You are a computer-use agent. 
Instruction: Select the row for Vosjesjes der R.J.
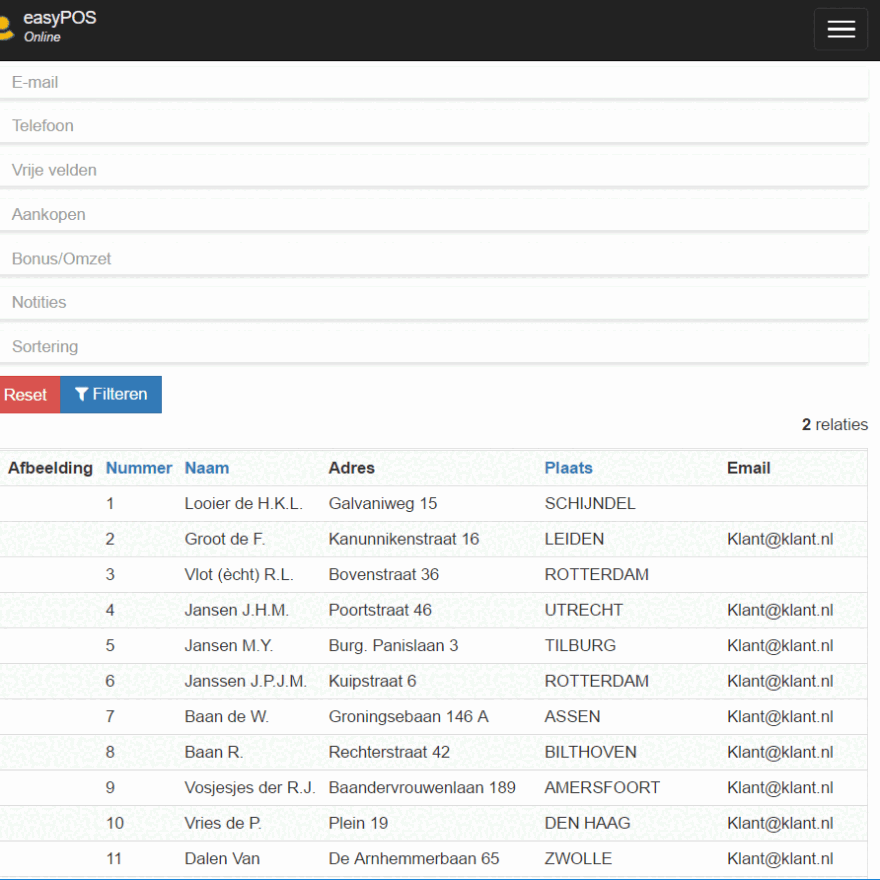tap(433, 787)
